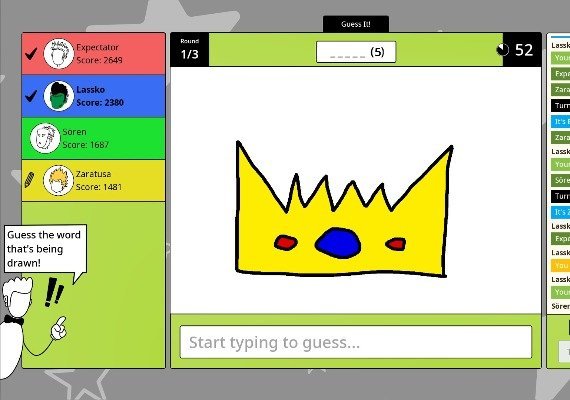Click the Guess It! tab
This screenshot has width=570, height=400.
pyautogui.click(x=356, y=24)
